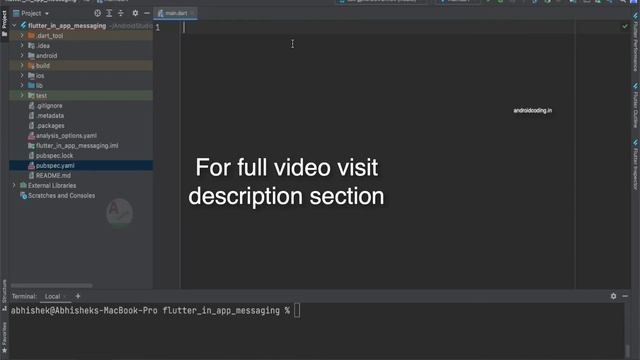This screenshot has height=360, width=640.
Task: Click the Expand All icon in Project panel
Action: 109,13
